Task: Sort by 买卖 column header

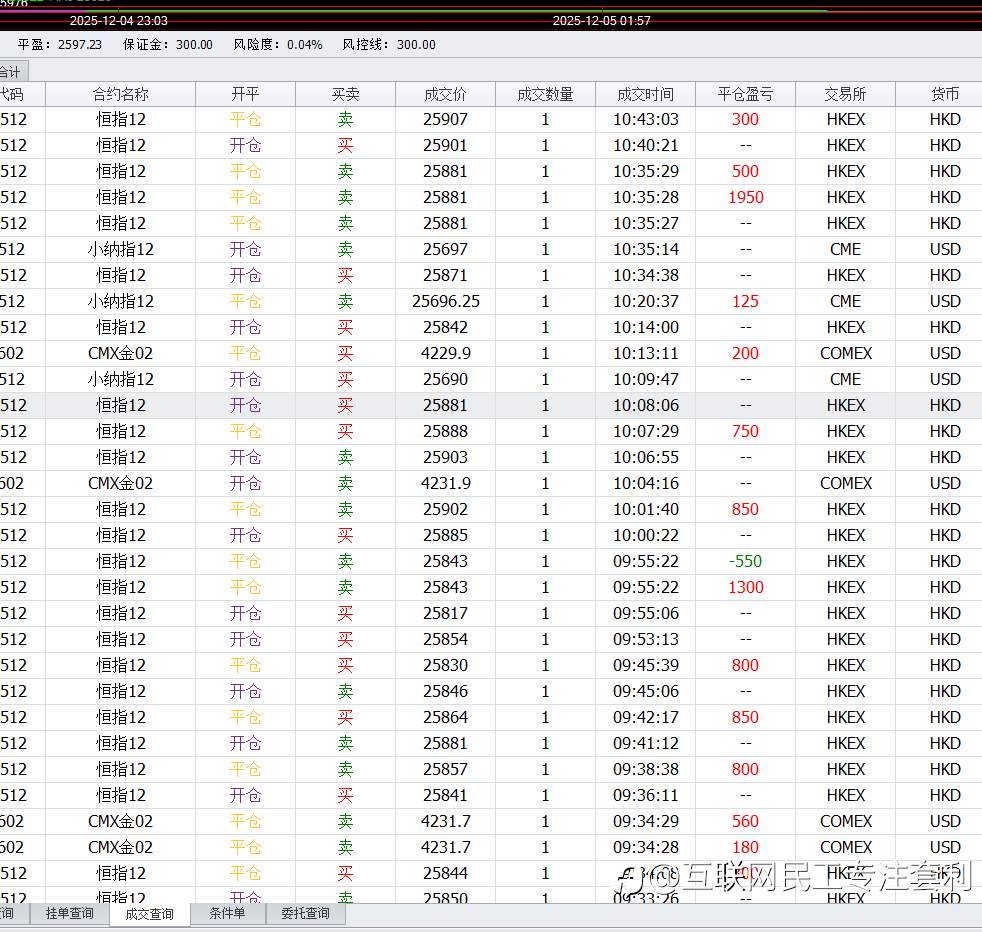Action: click(x=345, y=94)
